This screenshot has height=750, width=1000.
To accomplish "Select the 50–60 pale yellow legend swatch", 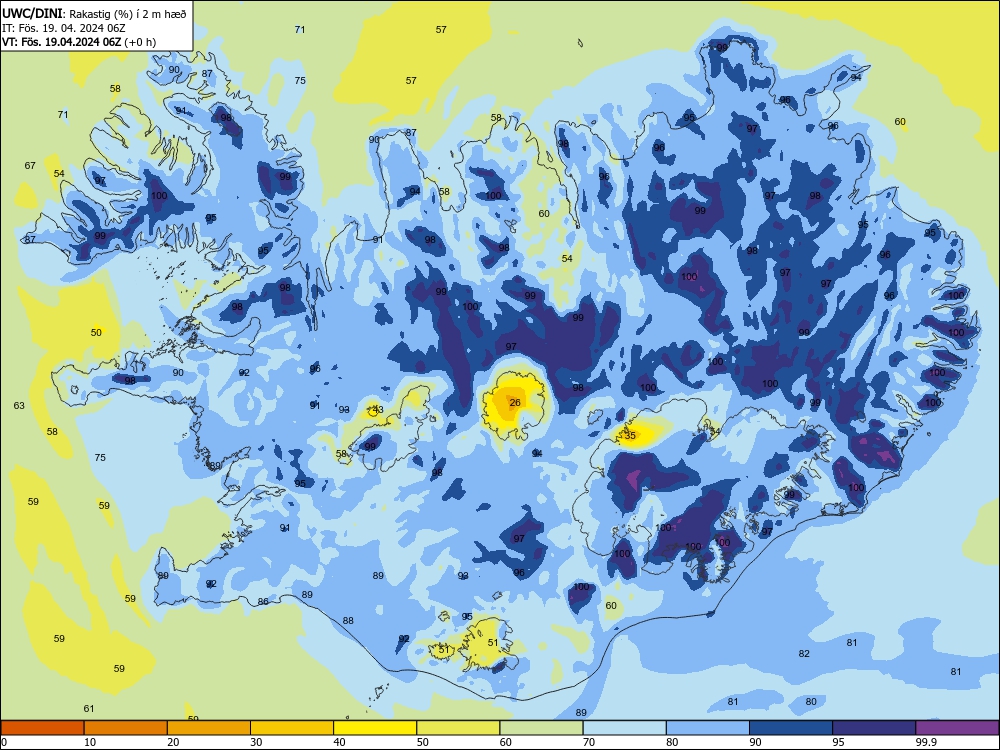I will point(458,728).
